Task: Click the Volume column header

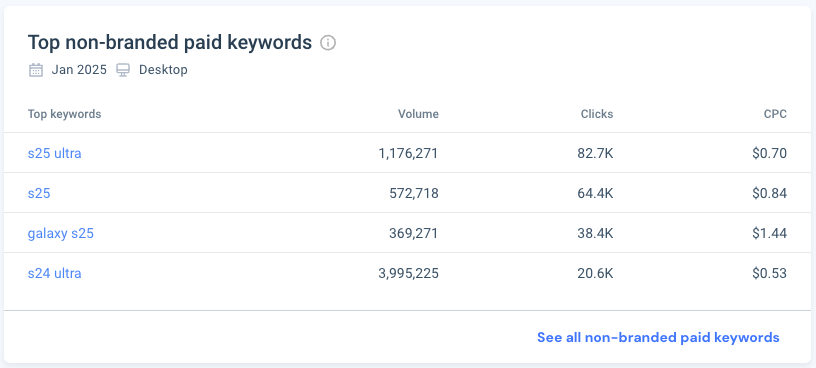Action: pos(418,114)
